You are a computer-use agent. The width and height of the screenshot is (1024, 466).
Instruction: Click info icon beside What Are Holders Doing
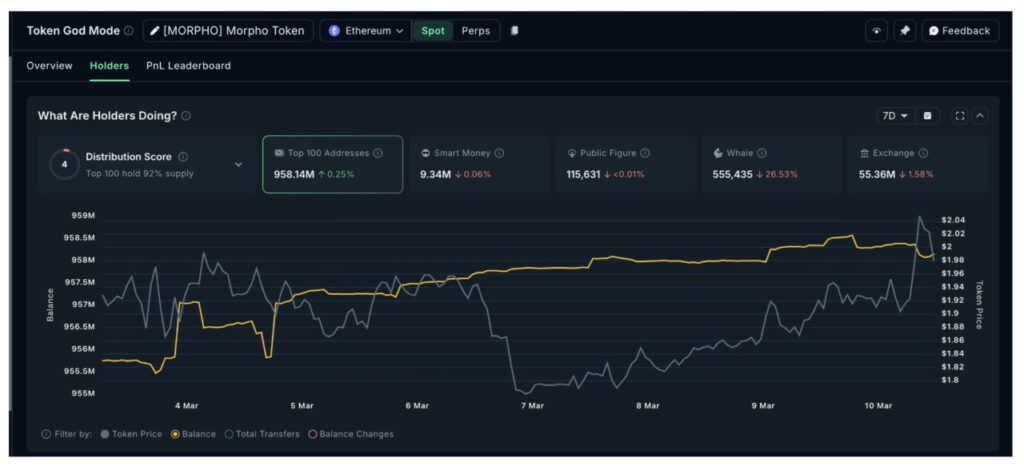[x=186, y=116]
